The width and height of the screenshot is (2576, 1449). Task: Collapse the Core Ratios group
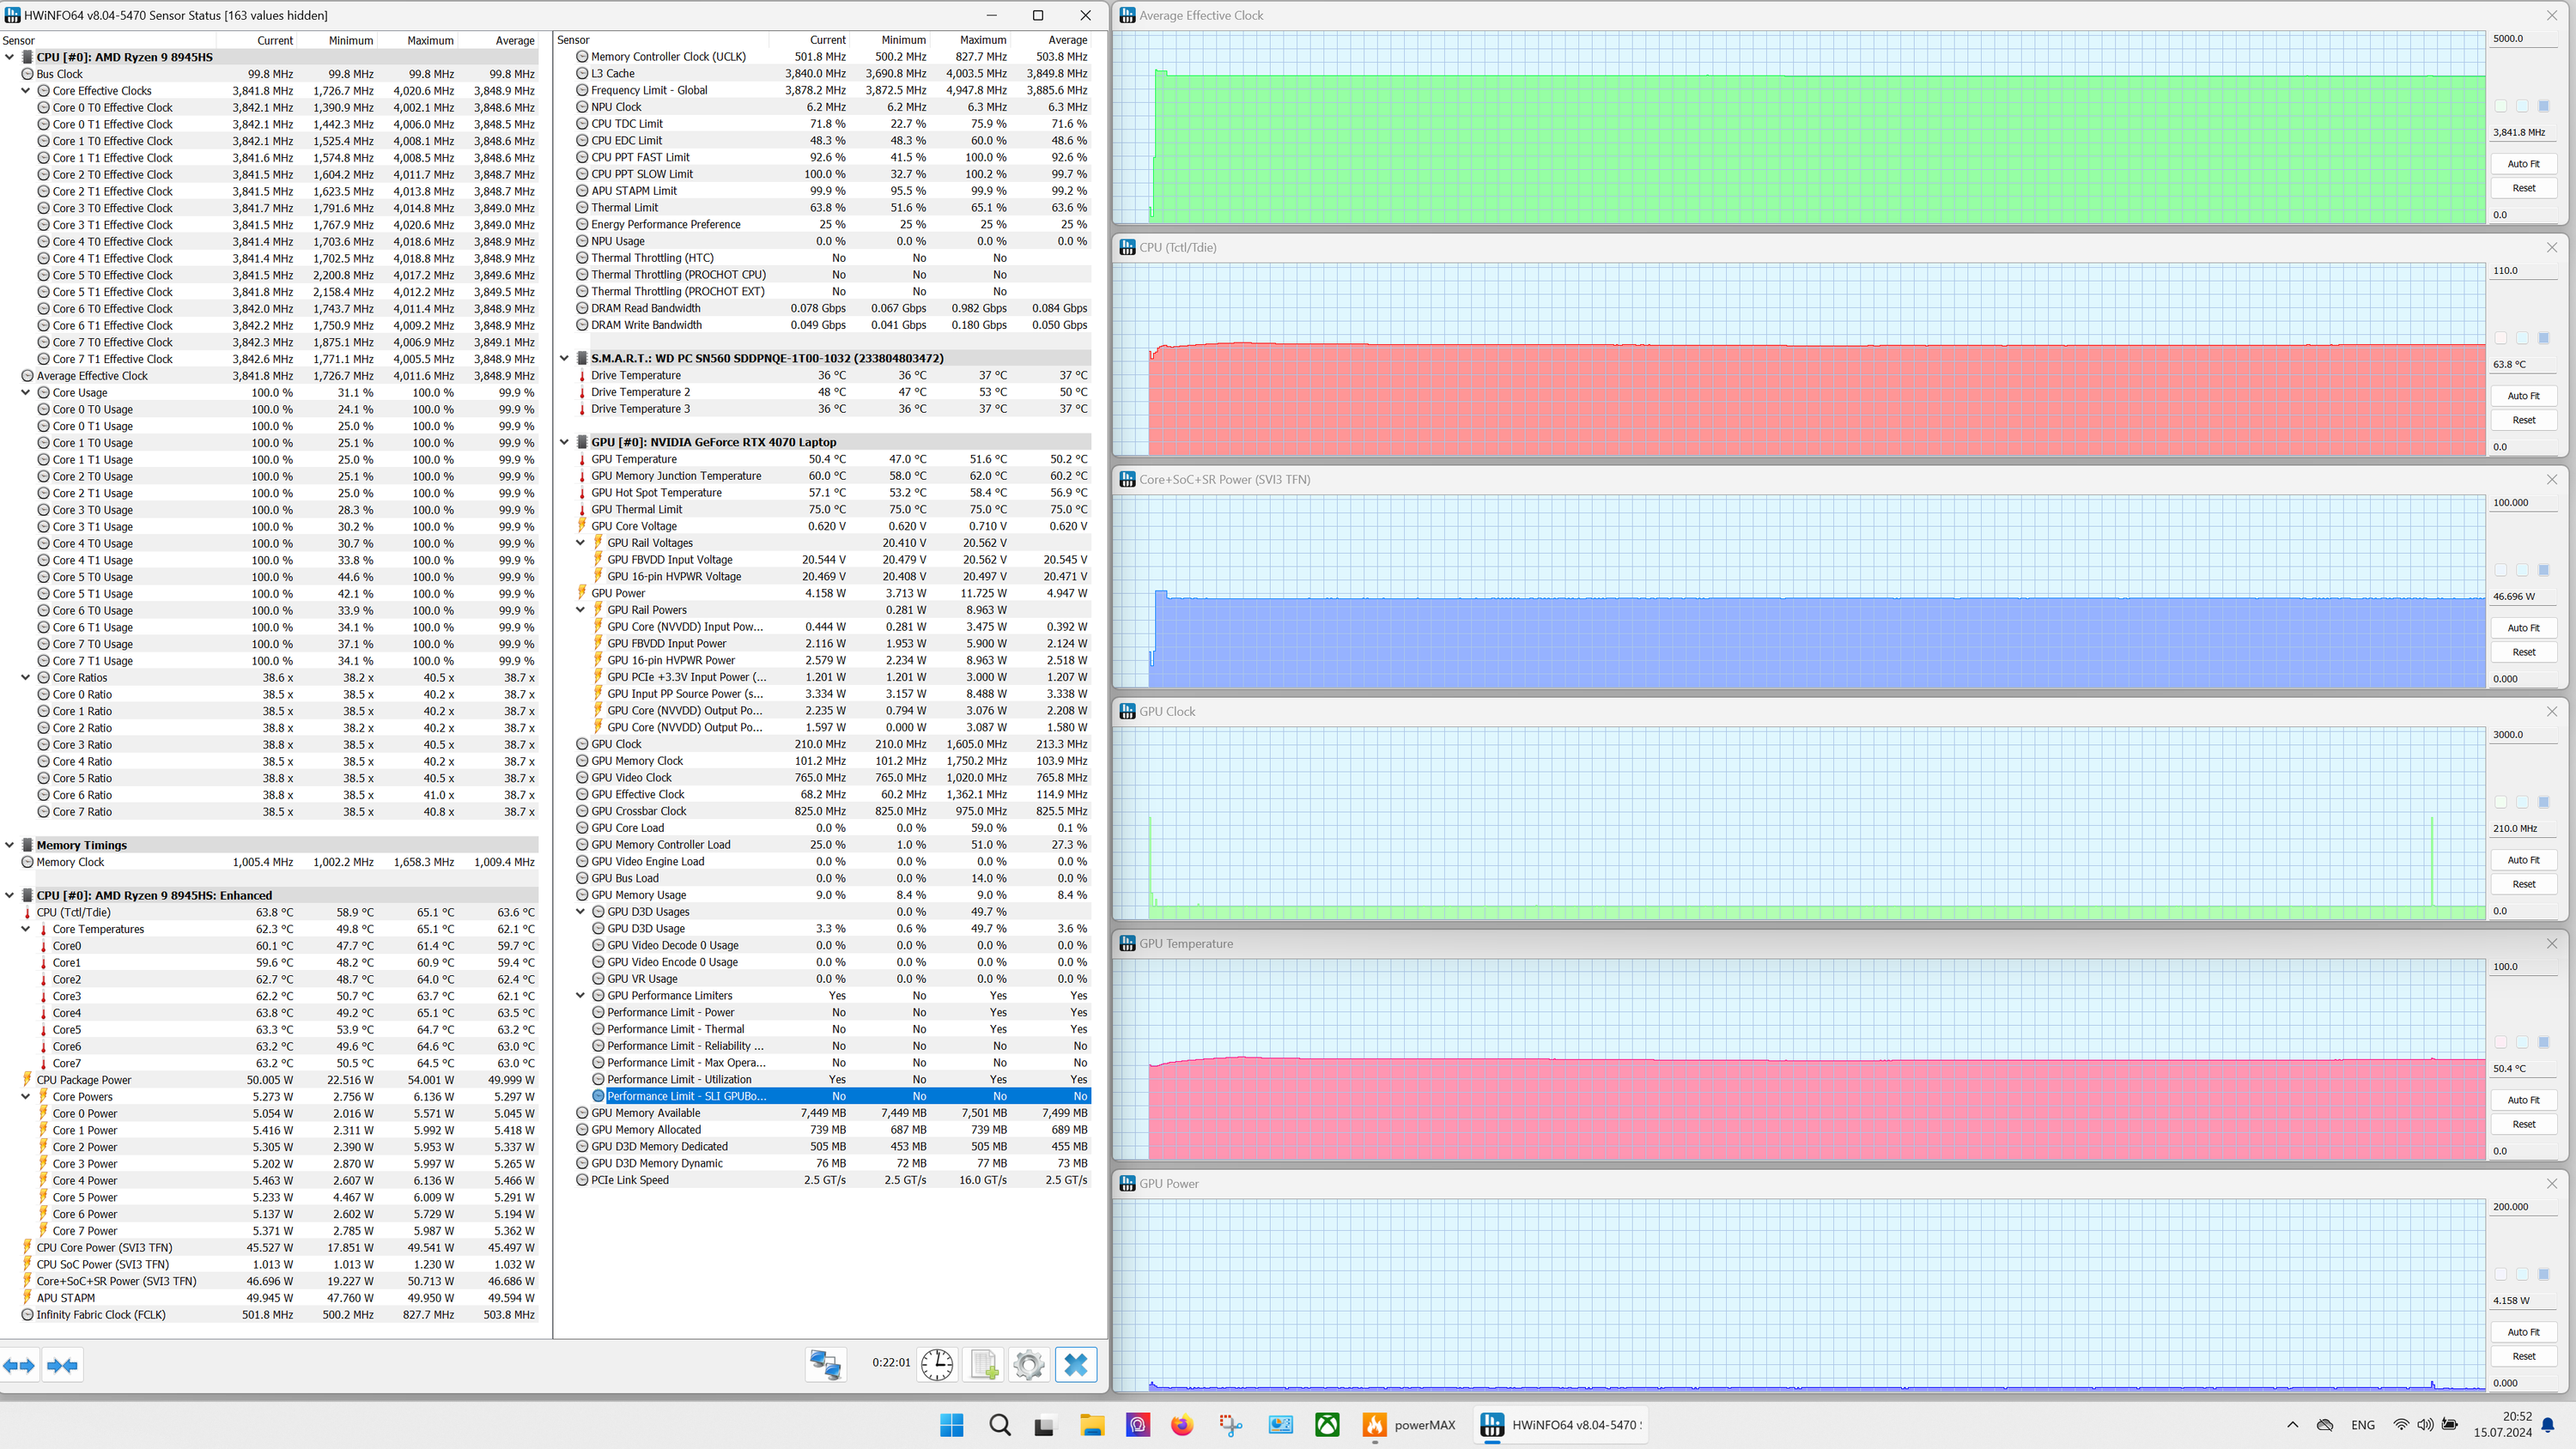tap(26, 678)
